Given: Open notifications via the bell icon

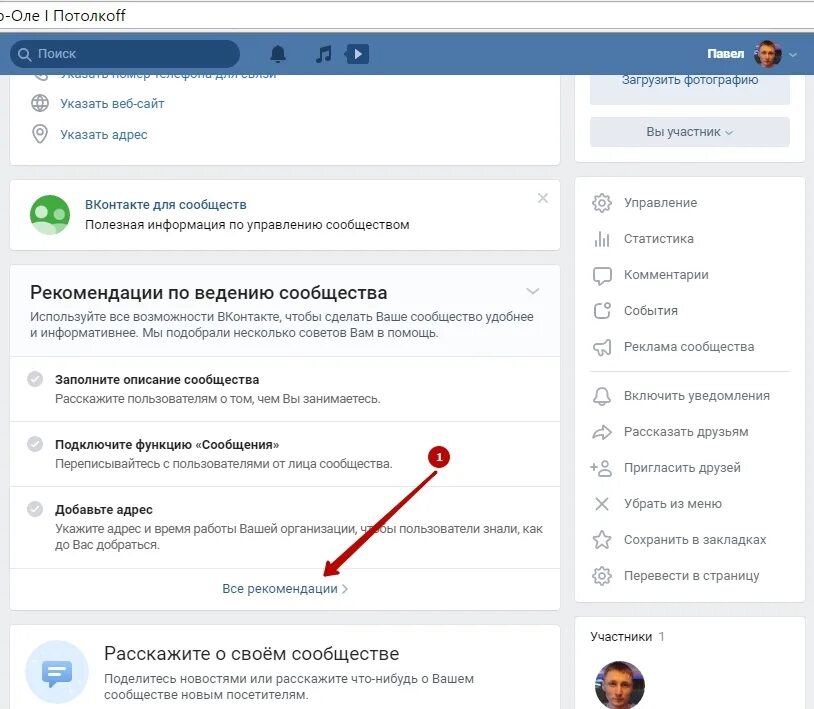Looking at the screenshot, I should (278, 53).
